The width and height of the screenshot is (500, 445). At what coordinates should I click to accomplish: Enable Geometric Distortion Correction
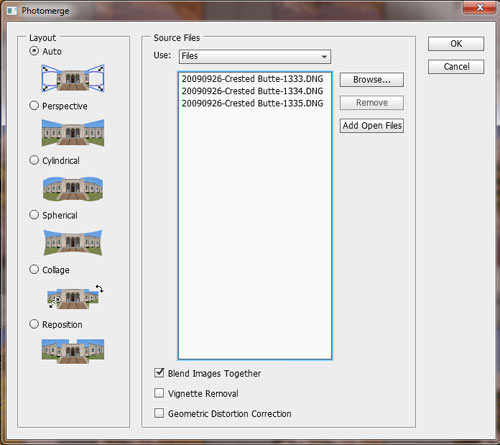(159, 413)
